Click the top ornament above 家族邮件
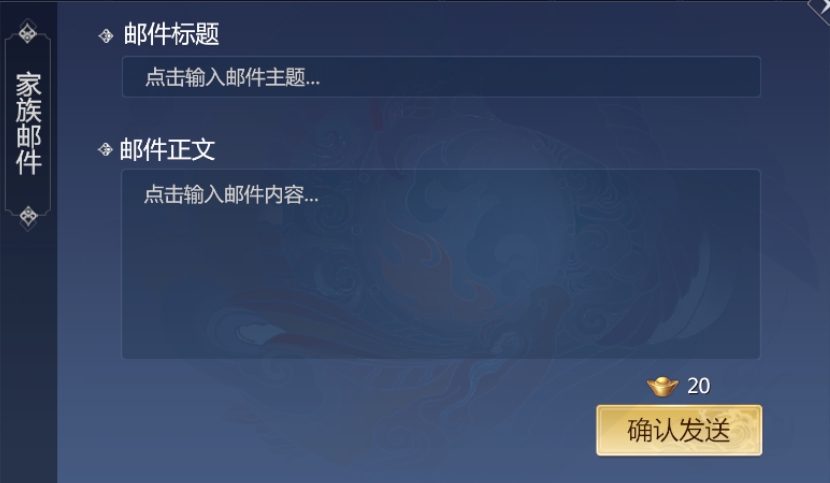 28,33
